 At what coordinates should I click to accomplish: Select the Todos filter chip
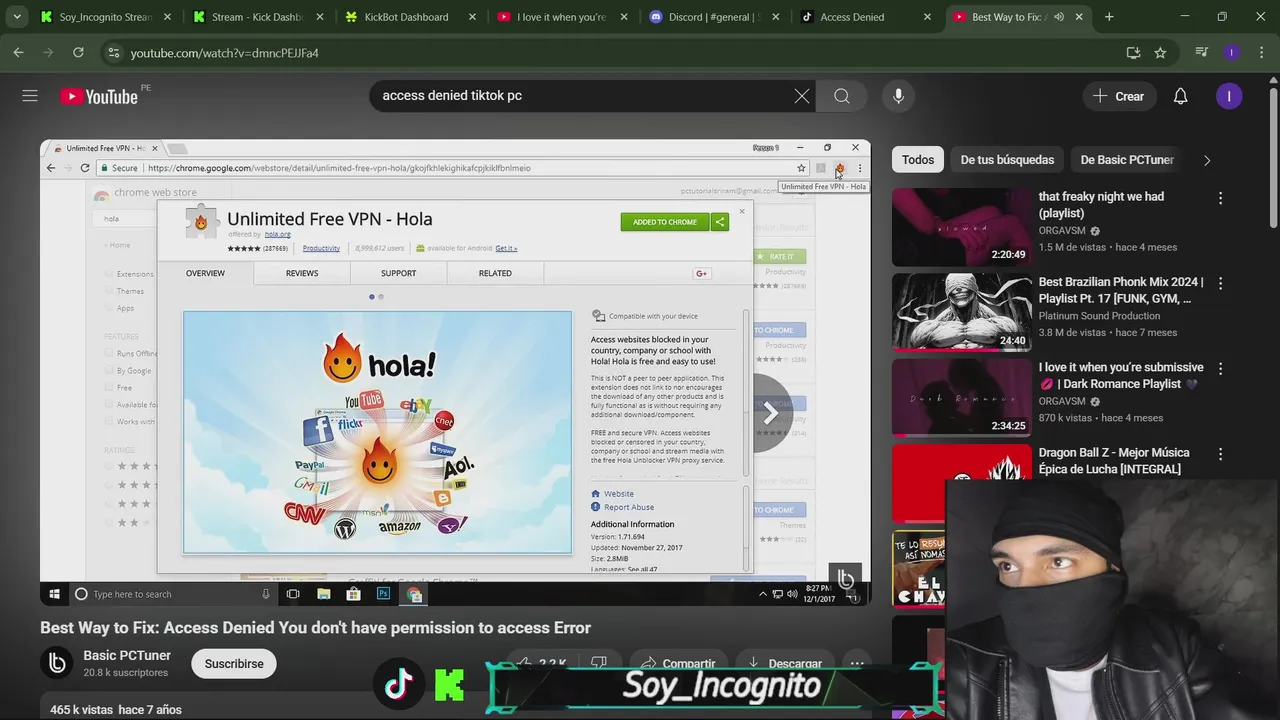click(918, 160)
